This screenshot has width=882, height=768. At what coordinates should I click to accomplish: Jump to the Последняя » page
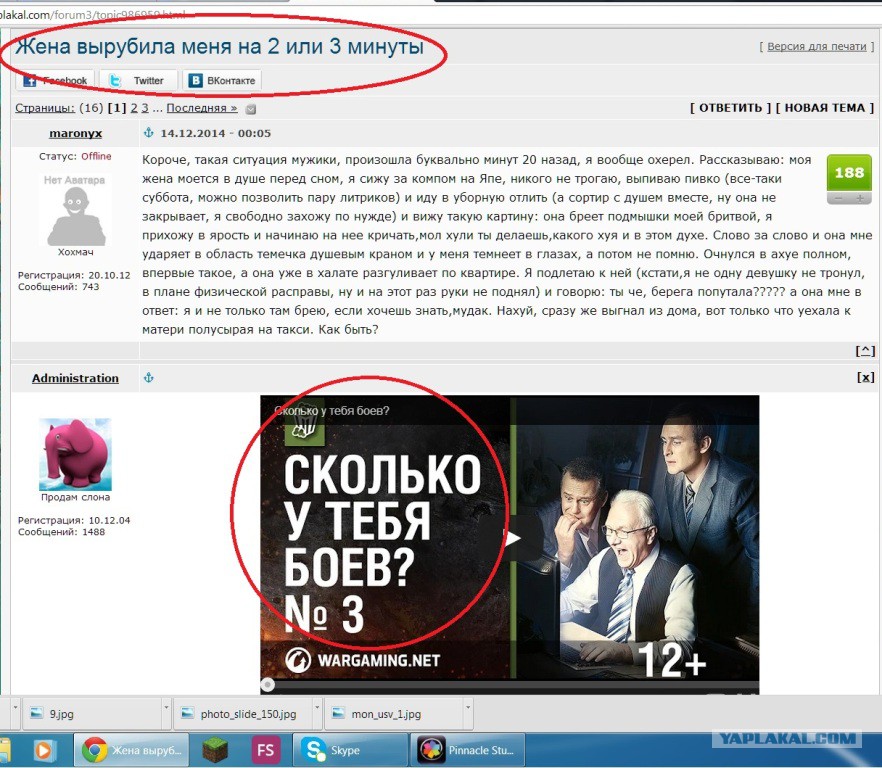[202, 108]
